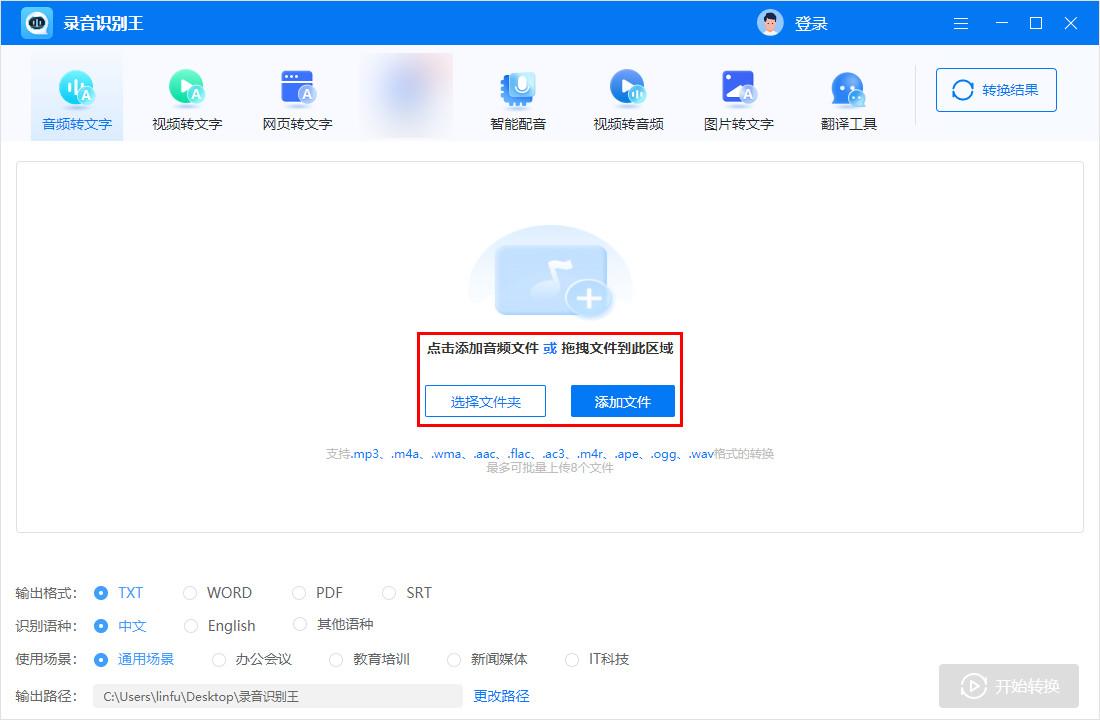Screen dimensions: 1100x720
Task: Select the 智能配音 smart dubbing tool
Action: click(x=517, y=95)
